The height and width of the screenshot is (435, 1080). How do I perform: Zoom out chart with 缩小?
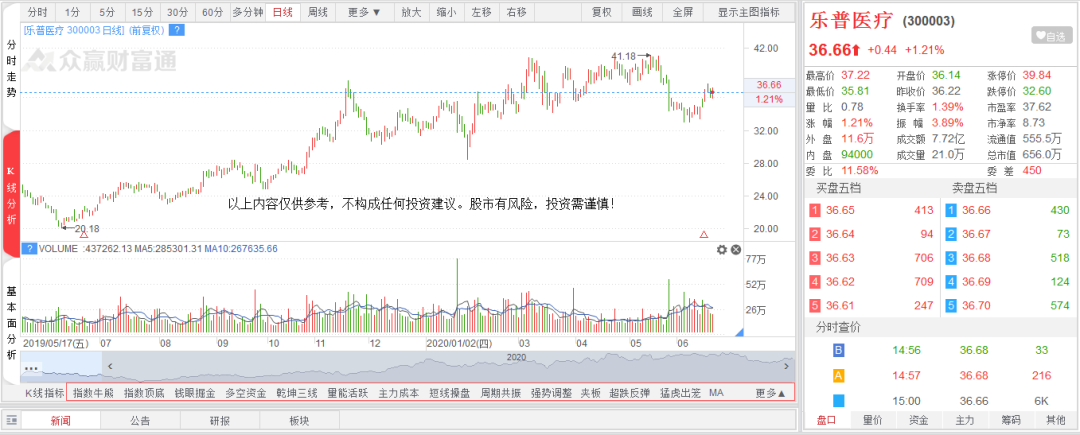click(x=446, y=12)
